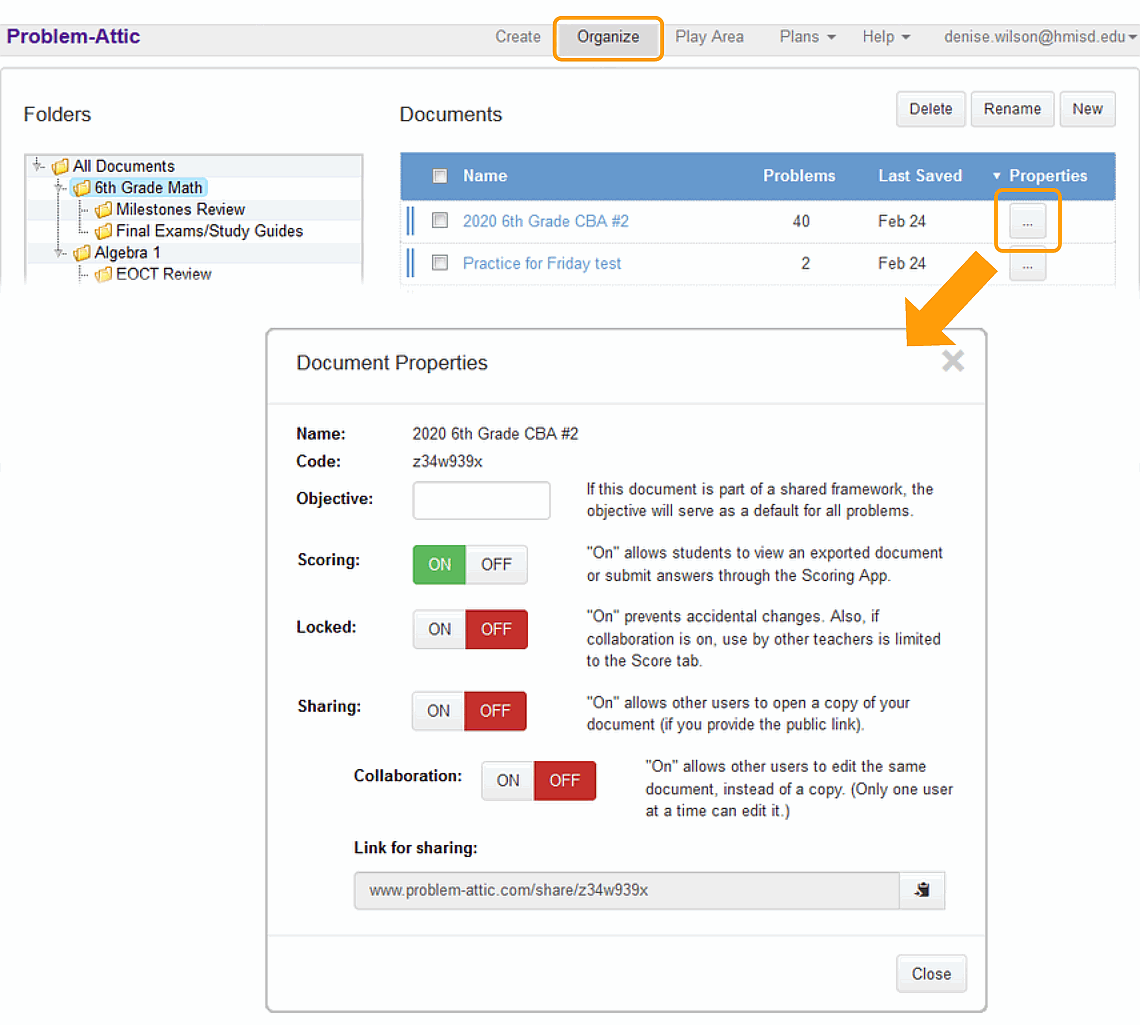Turn Collaboration OFF

[x=565, y=781]
